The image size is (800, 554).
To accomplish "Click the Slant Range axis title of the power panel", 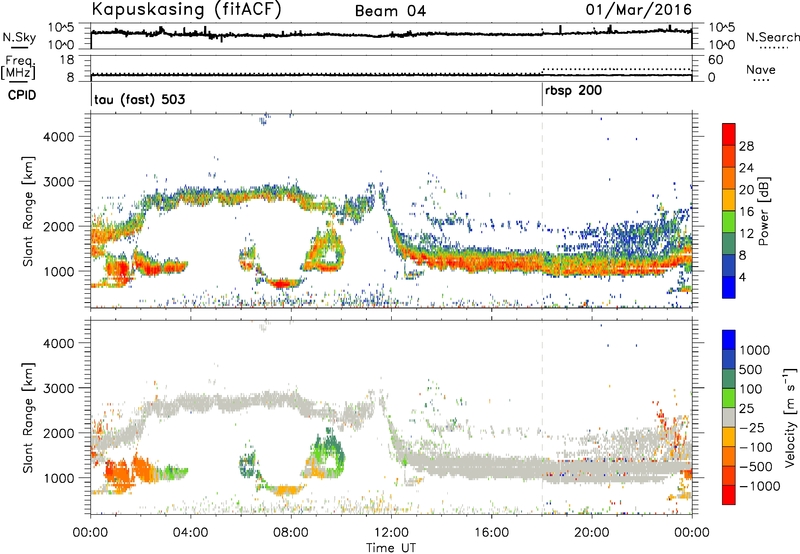I will 28,211.
